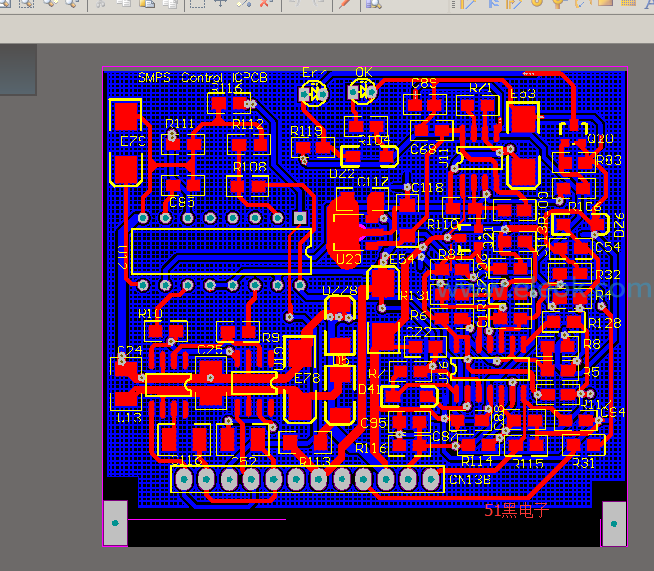
Task: Choose the dashed Select Region tool
Action: (197, 3)
